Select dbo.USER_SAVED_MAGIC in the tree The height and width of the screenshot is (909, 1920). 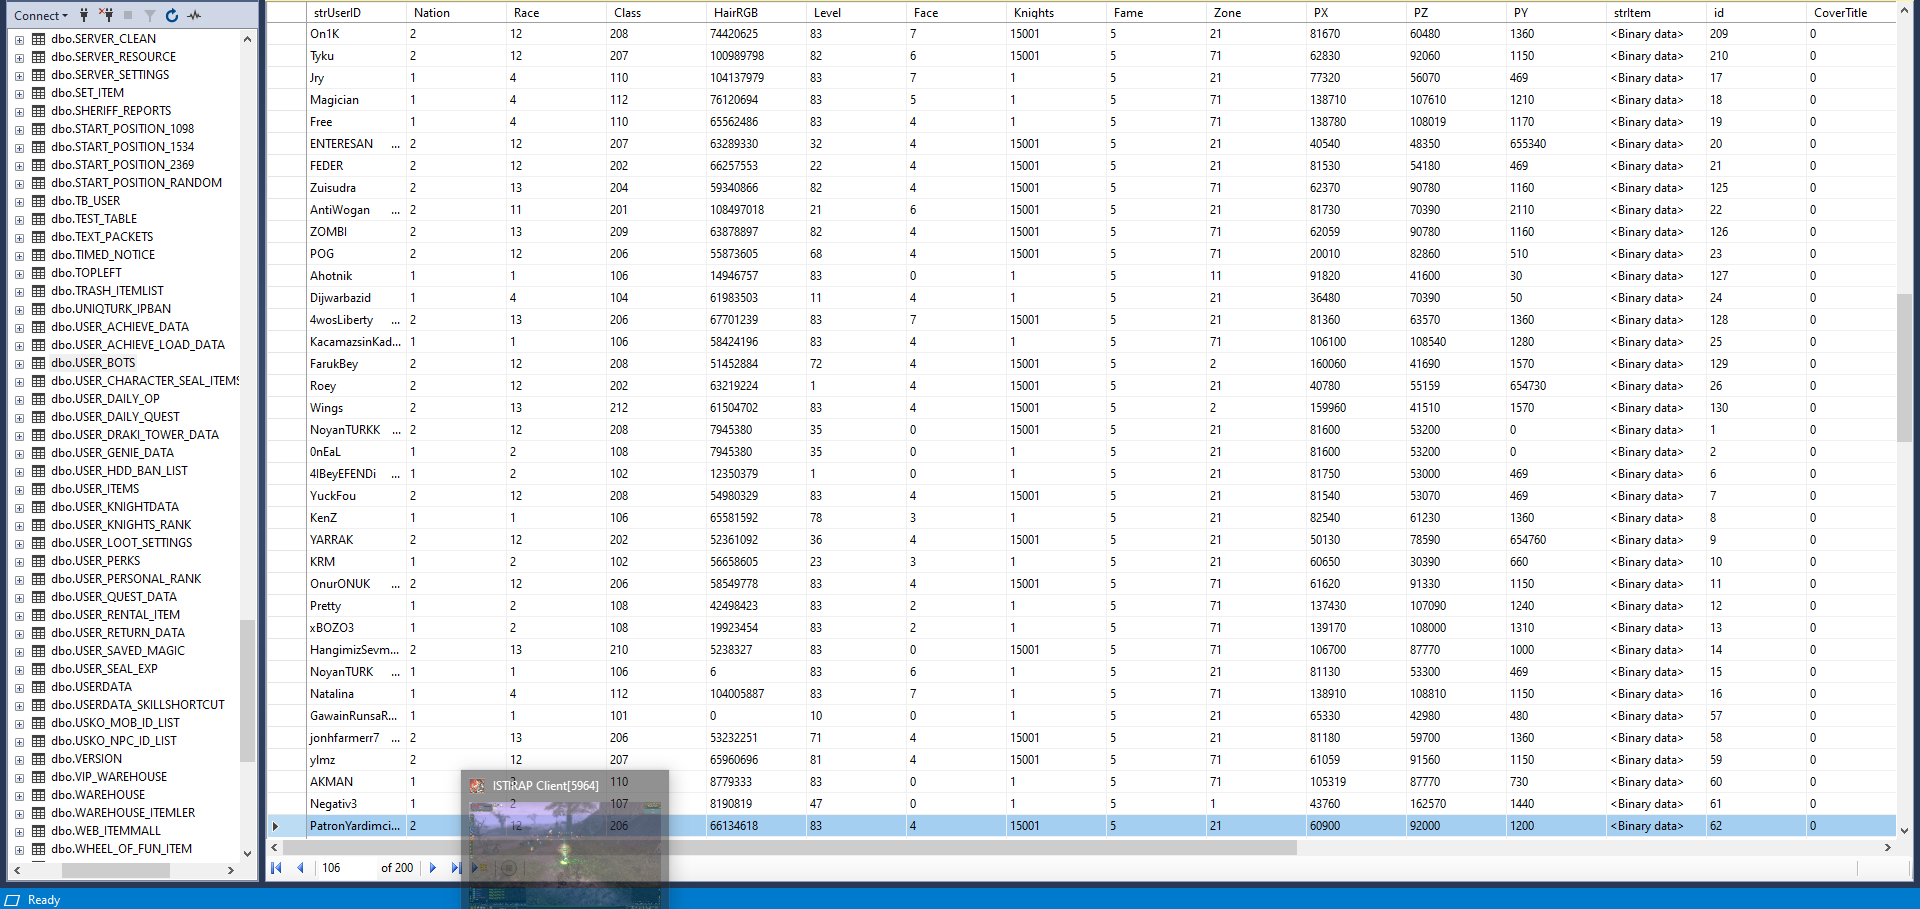(118, 651)
